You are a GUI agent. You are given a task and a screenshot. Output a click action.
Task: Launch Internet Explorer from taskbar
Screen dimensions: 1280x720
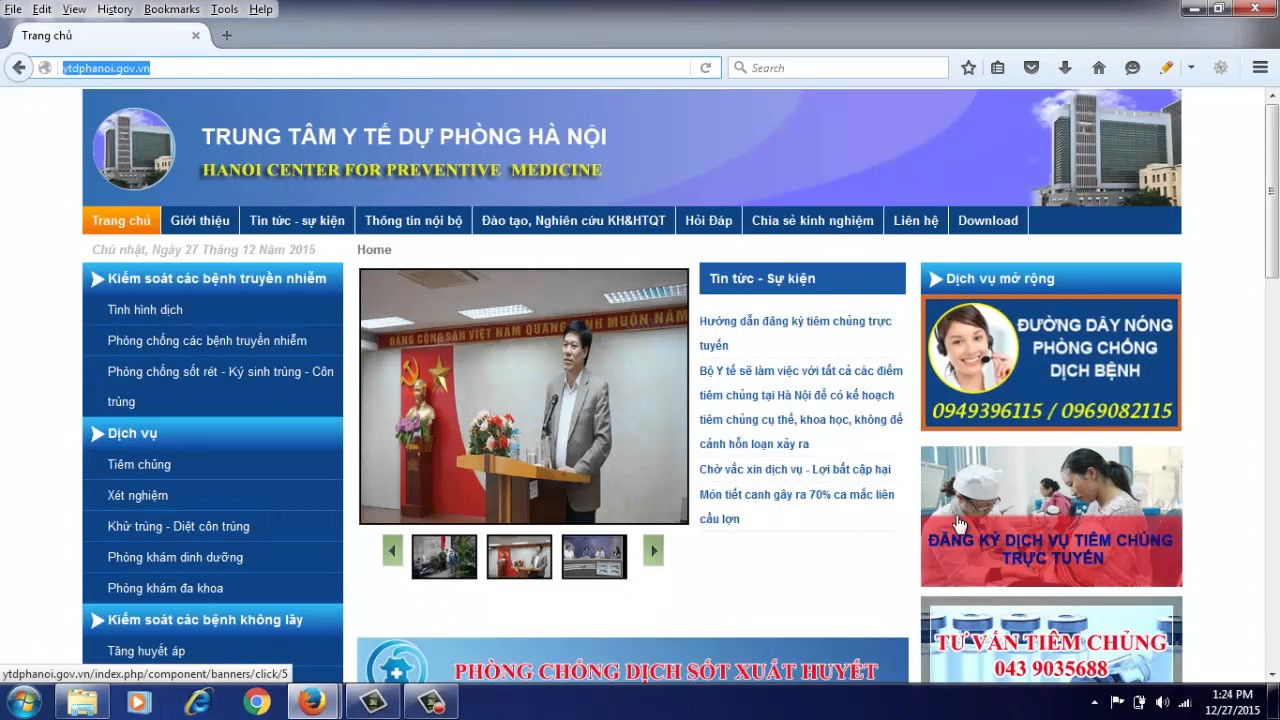coord(198,703)
